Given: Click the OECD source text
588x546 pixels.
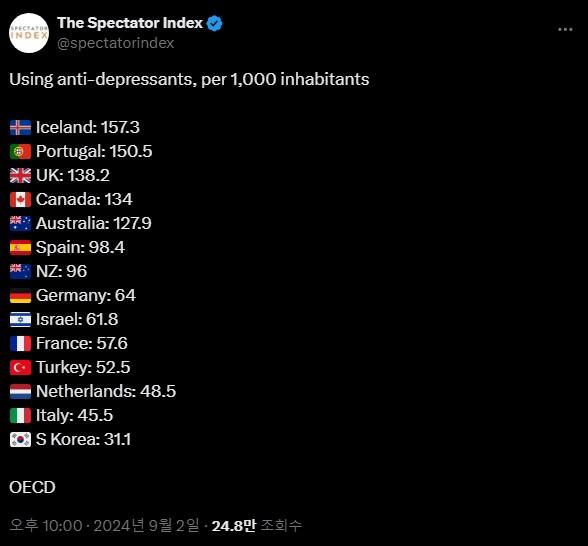Looking at the screenshot, I should coord(32,488).
